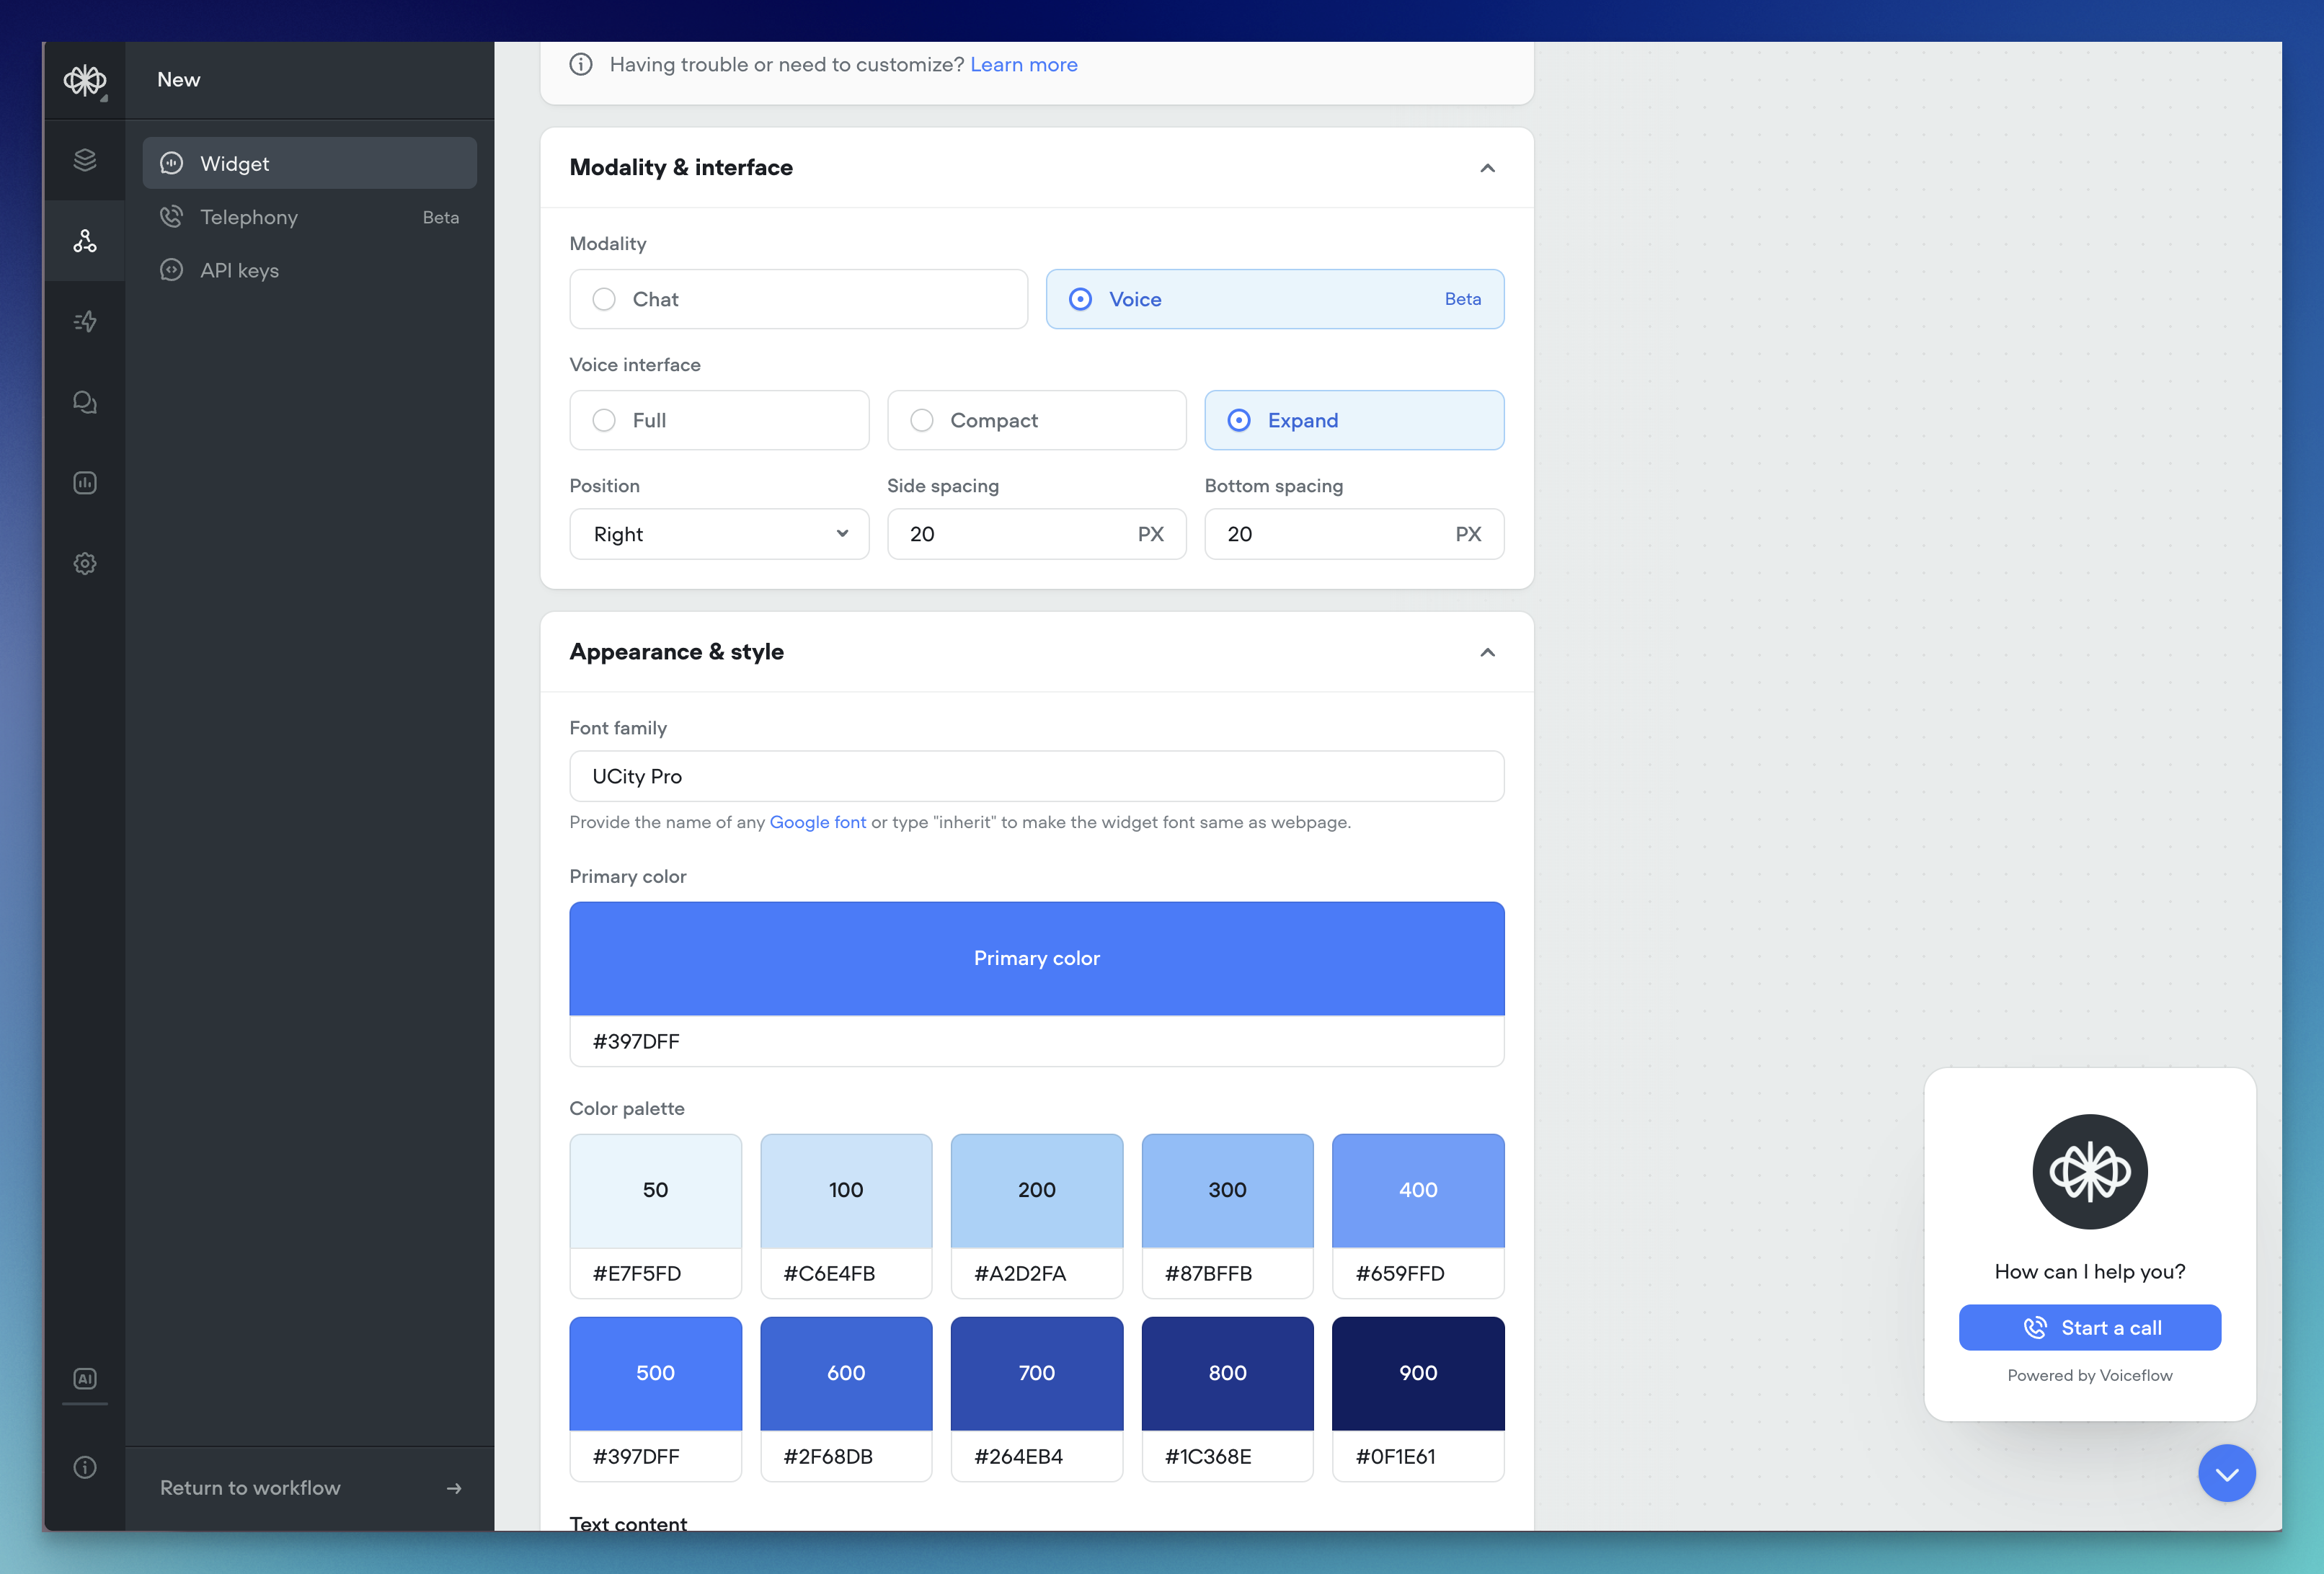Open project Settings gear icon
Viewport: 2324px width, 1574px height.
tap(85, 563)
